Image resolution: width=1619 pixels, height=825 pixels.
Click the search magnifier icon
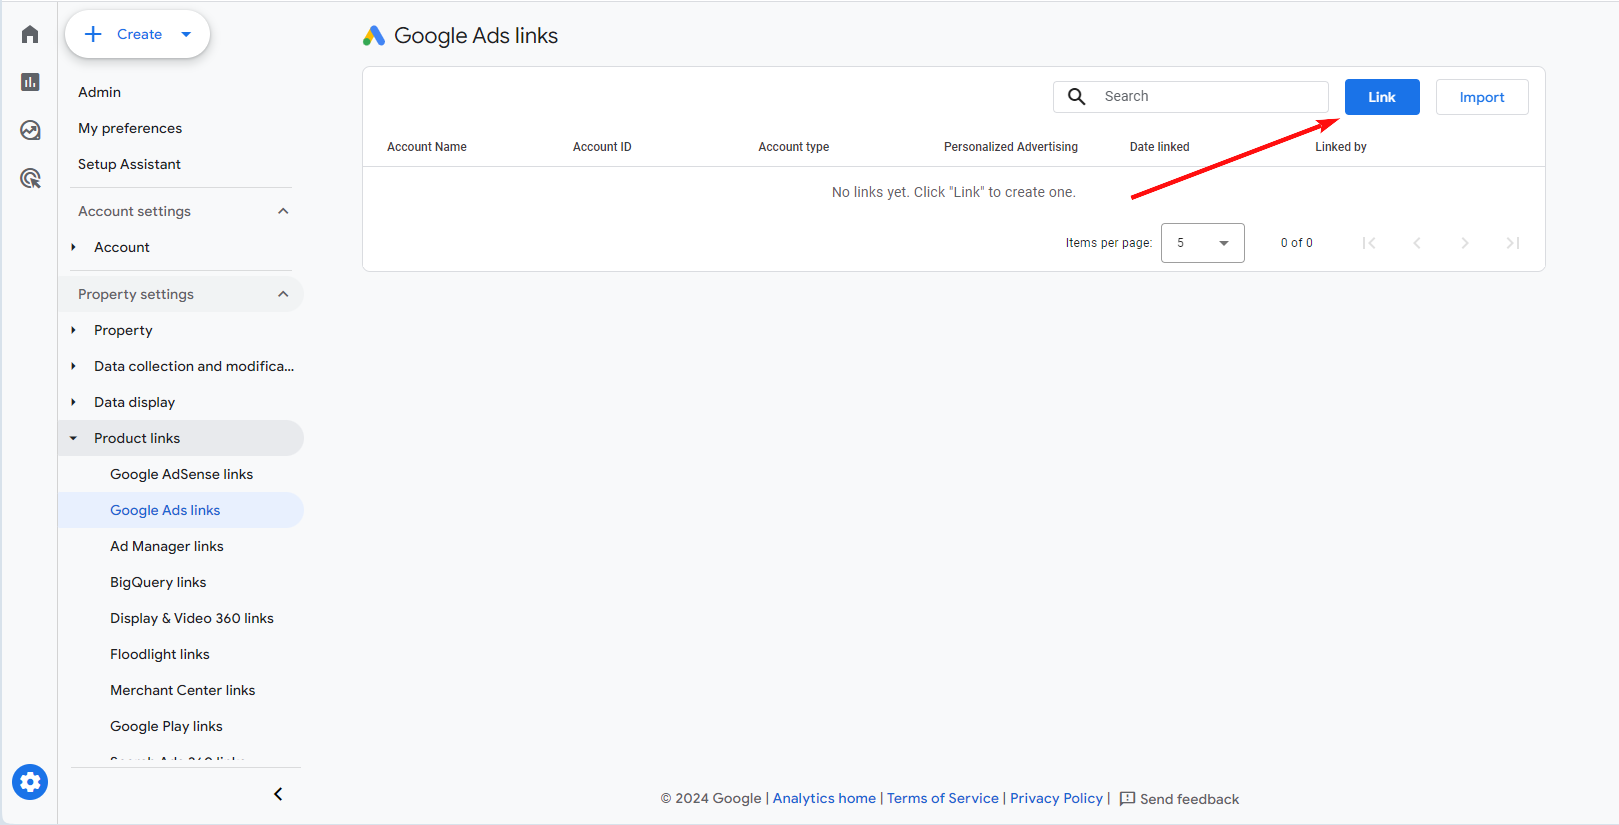tap(1077, 97)
